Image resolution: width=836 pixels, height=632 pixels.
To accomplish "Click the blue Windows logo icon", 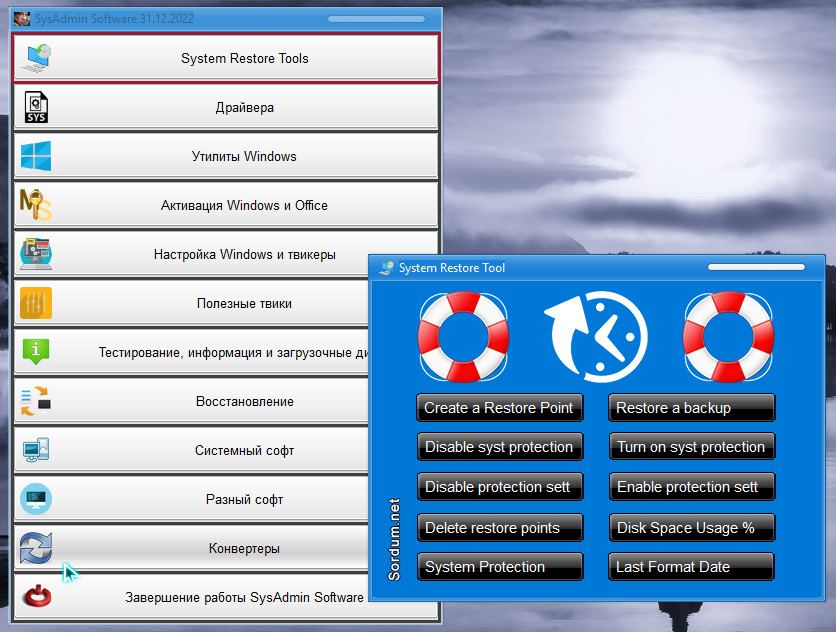I will (36, 156).
